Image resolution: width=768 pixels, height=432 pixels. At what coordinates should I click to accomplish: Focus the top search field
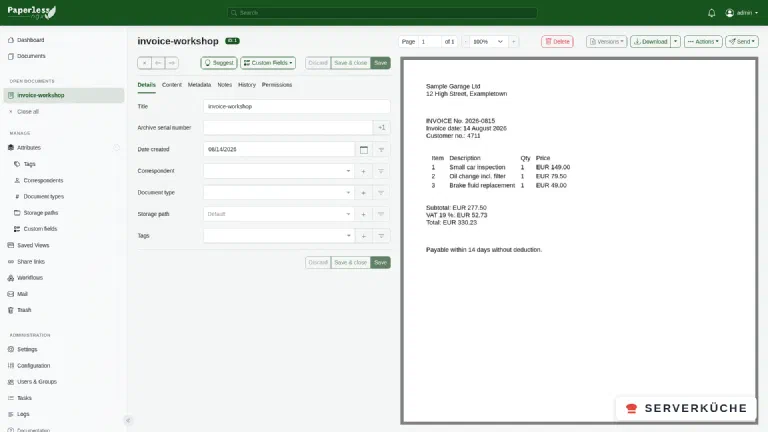pyautogui.click(x=382, y=13)
